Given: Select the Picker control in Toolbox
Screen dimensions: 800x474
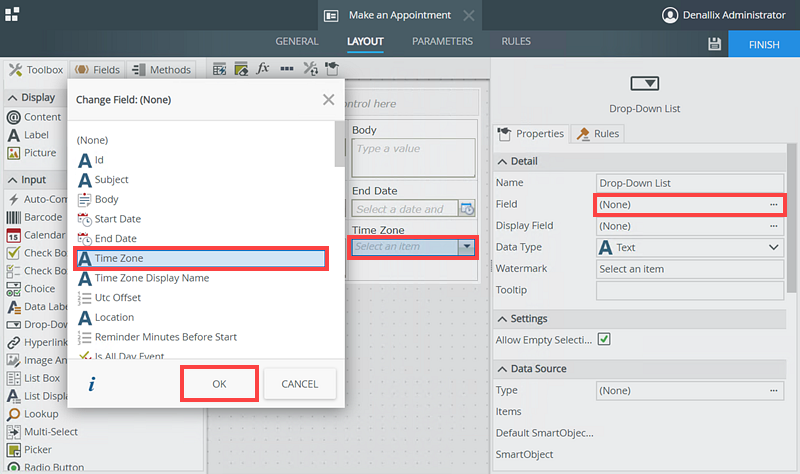Looking at the screenshot, I should tap(30, 450).
